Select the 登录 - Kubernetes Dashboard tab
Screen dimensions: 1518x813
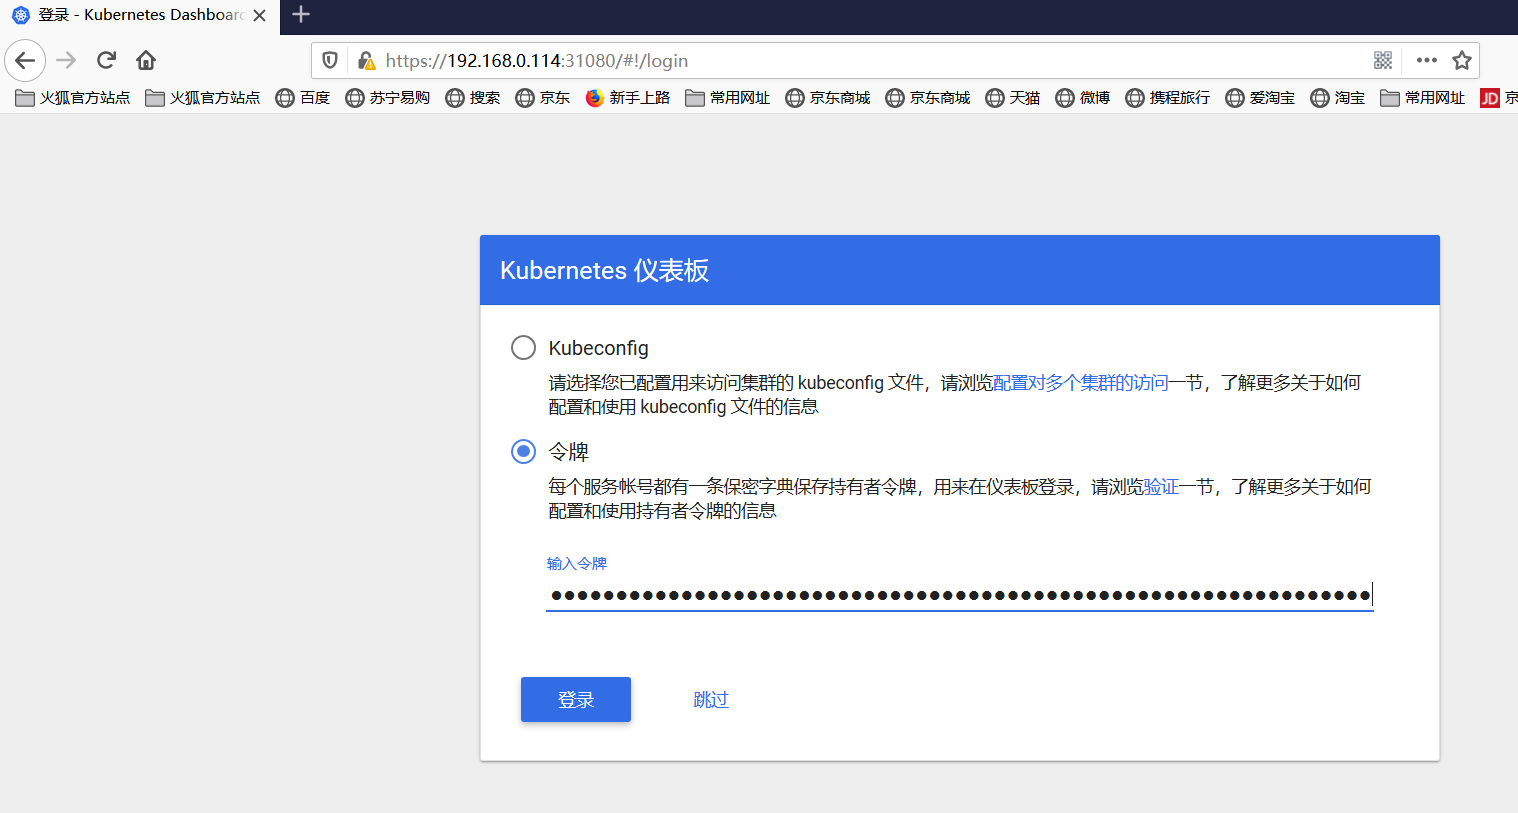click(140, 15)
